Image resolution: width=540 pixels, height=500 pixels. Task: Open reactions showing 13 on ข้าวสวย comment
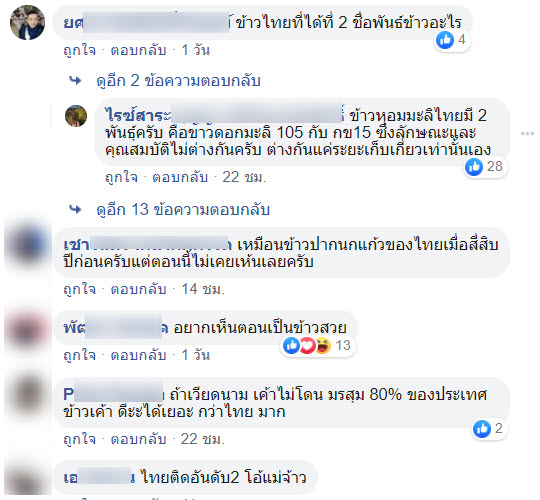click(316, 345)
